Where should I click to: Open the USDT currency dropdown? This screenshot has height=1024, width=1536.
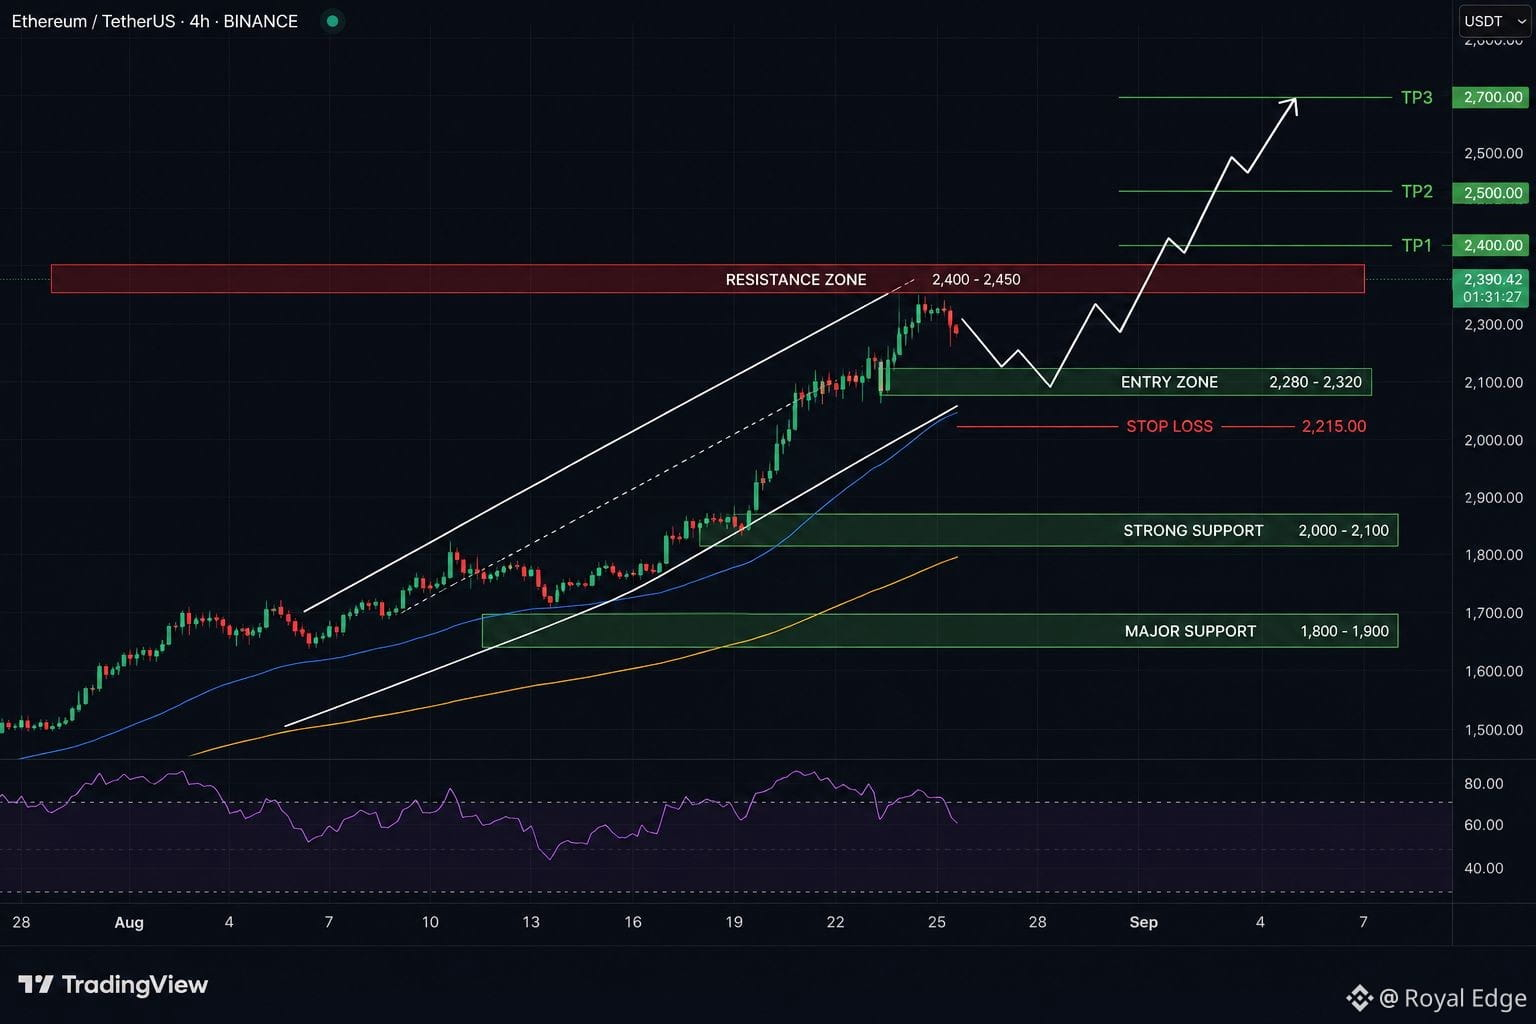click(x=1494, y=21)
